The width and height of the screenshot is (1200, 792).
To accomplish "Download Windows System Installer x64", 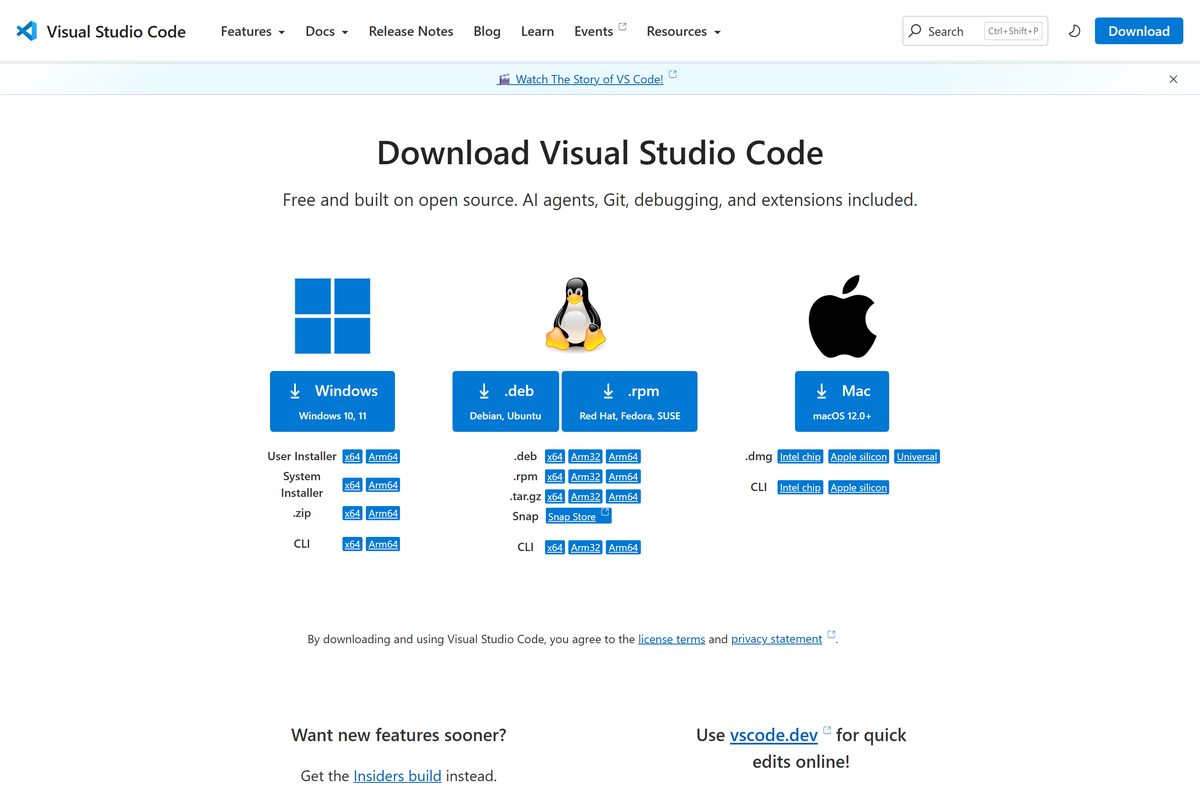I will coord(352,485).
